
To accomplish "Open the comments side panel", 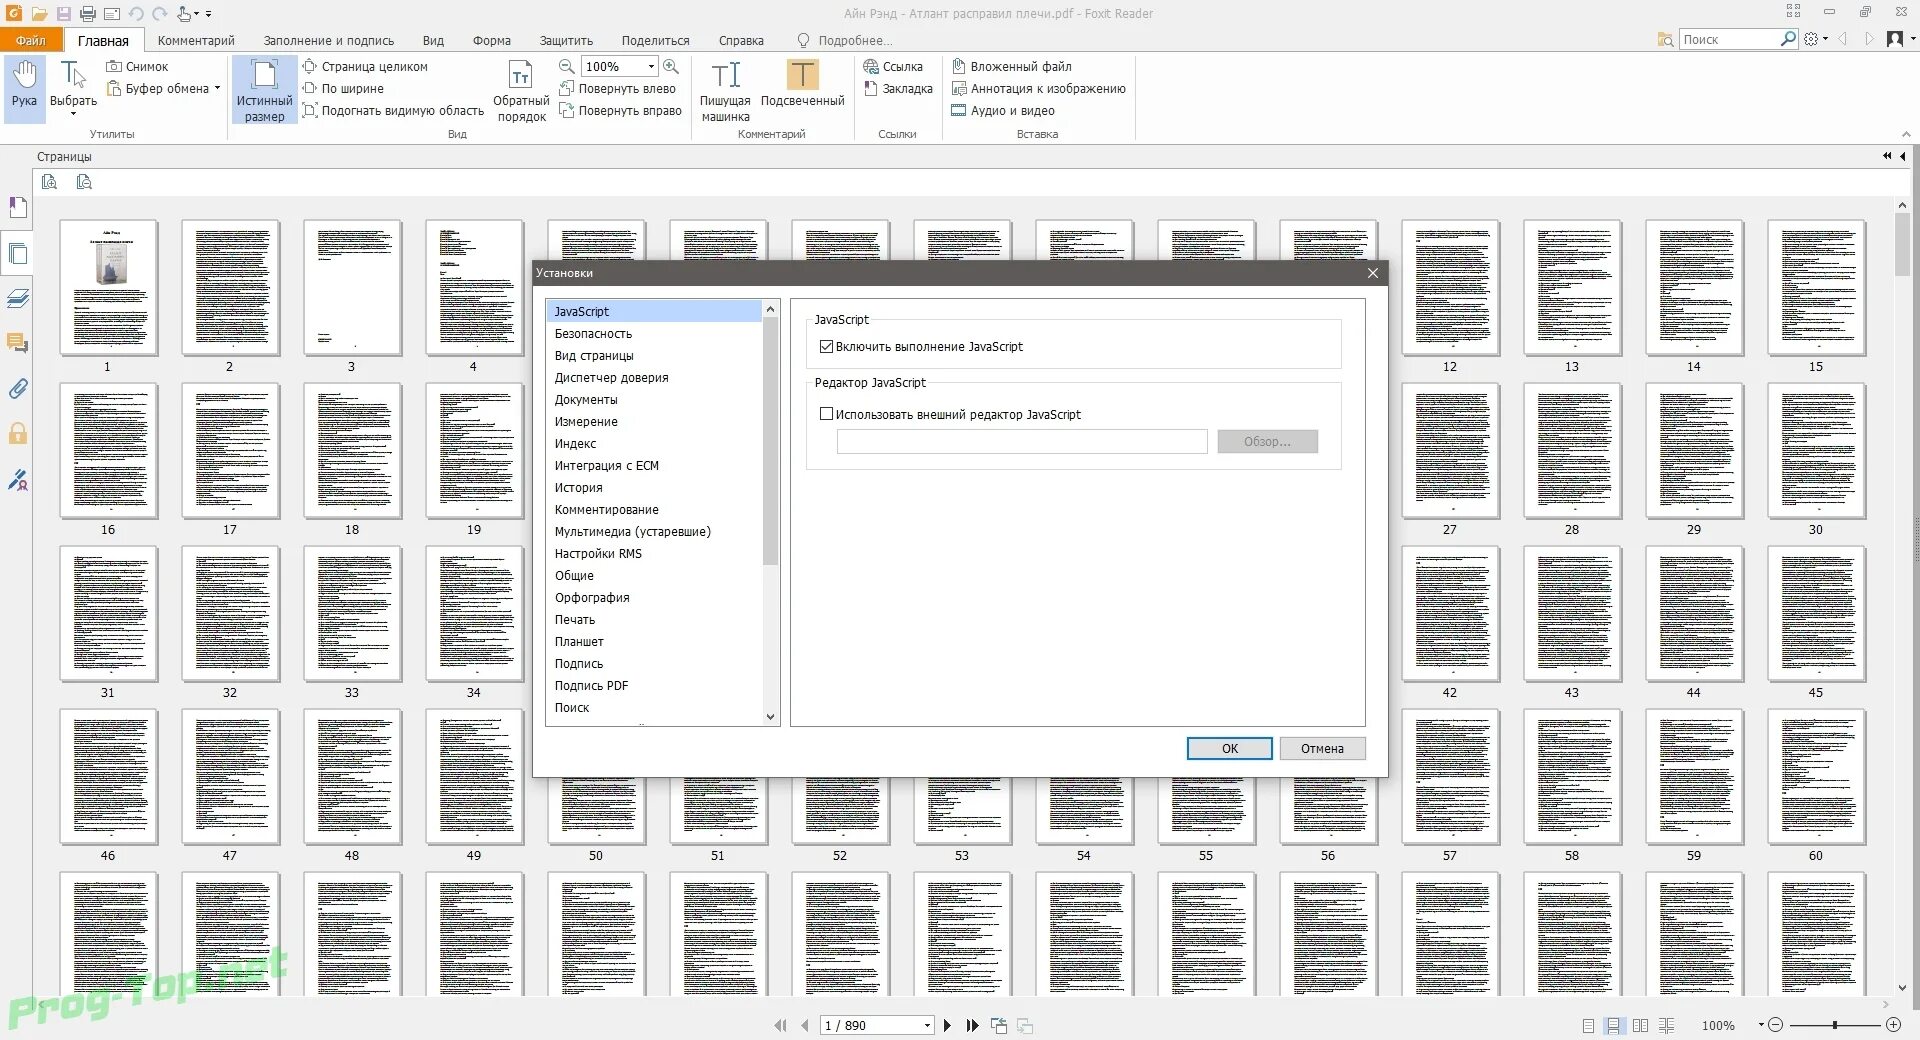I will coord(18,343).
